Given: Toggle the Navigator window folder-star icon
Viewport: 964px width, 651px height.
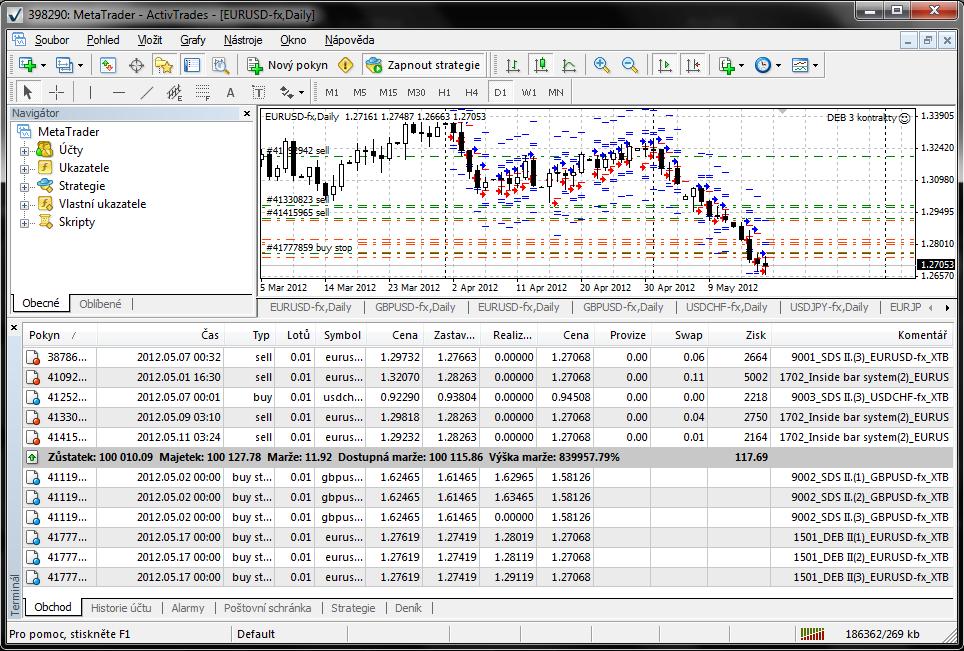Looking at the screenshot, I should [164, 65].
